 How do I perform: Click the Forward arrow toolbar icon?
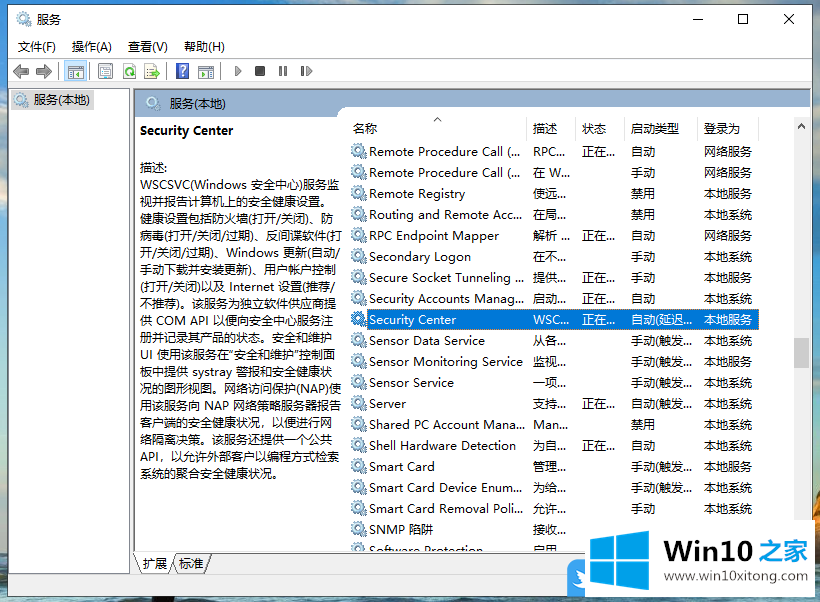[x=43, y=71]
